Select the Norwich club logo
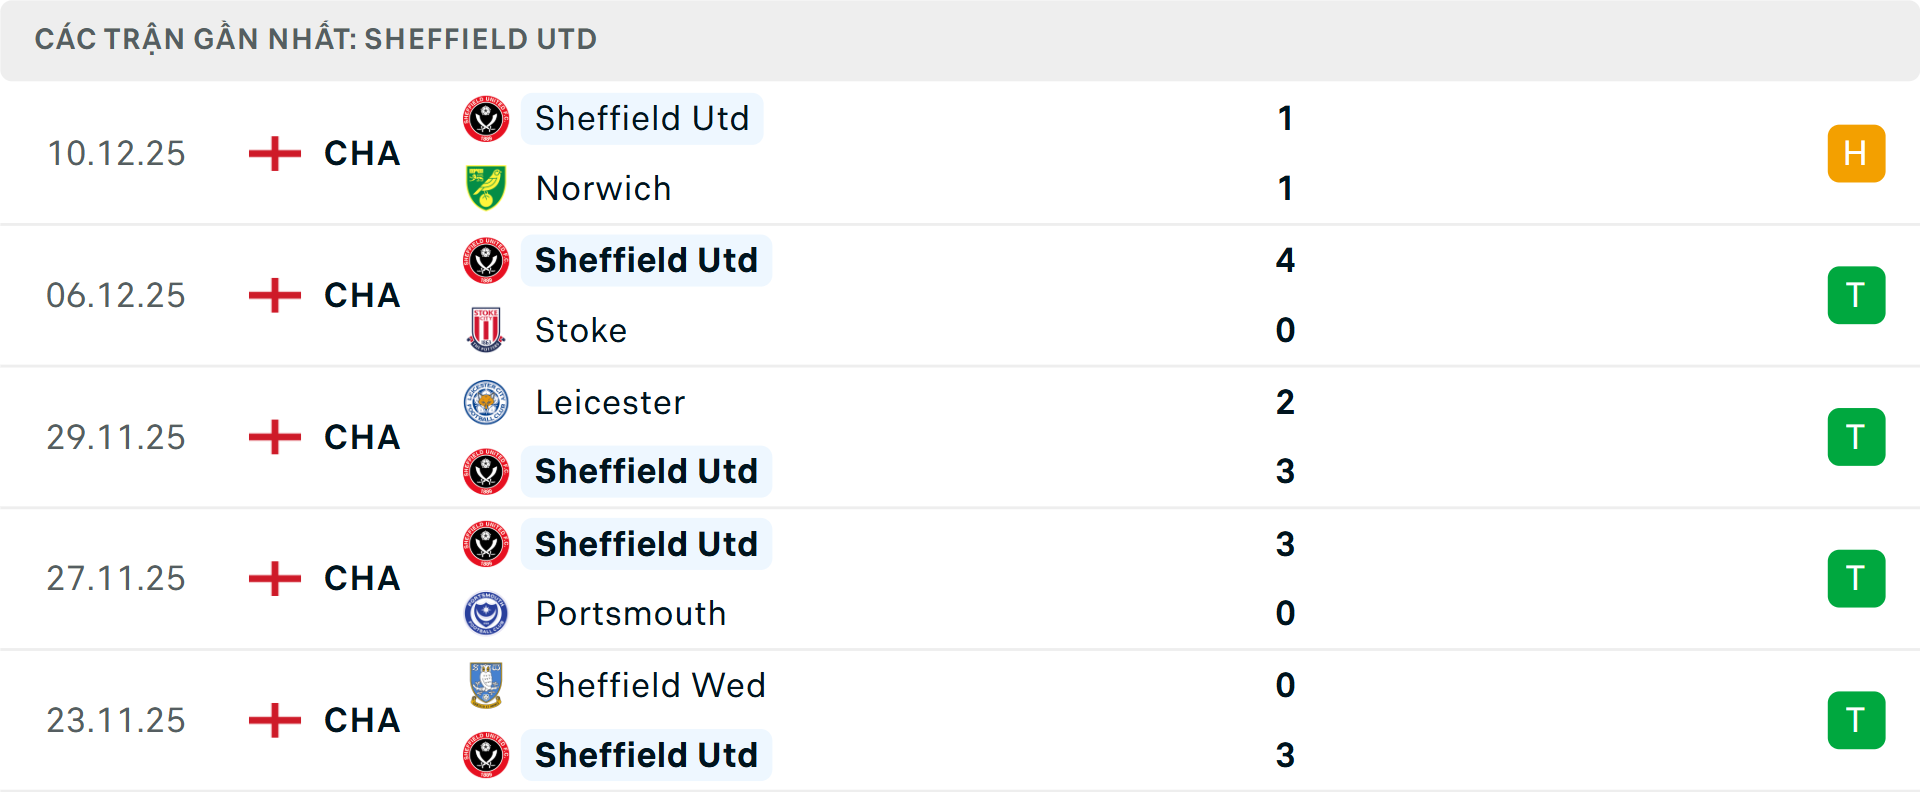This screenshot has height=792, width=1920. [486, 187]
